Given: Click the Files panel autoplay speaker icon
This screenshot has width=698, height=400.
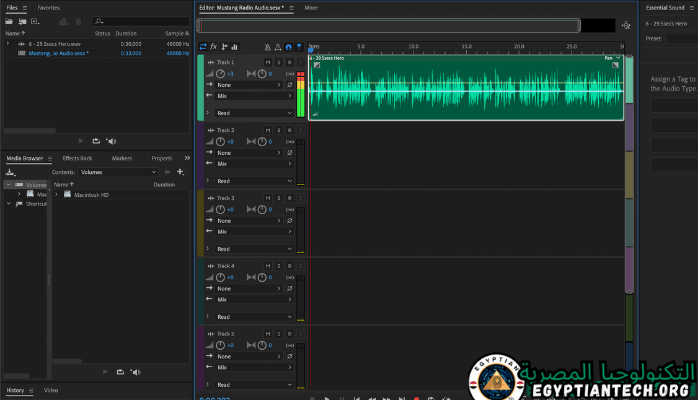Looking at the screenshot, I should (x=111, y=141).
